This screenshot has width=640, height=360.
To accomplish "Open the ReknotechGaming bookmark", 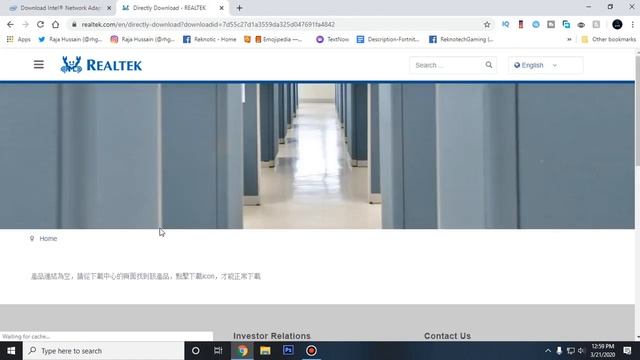I will (x=462, y=39).
